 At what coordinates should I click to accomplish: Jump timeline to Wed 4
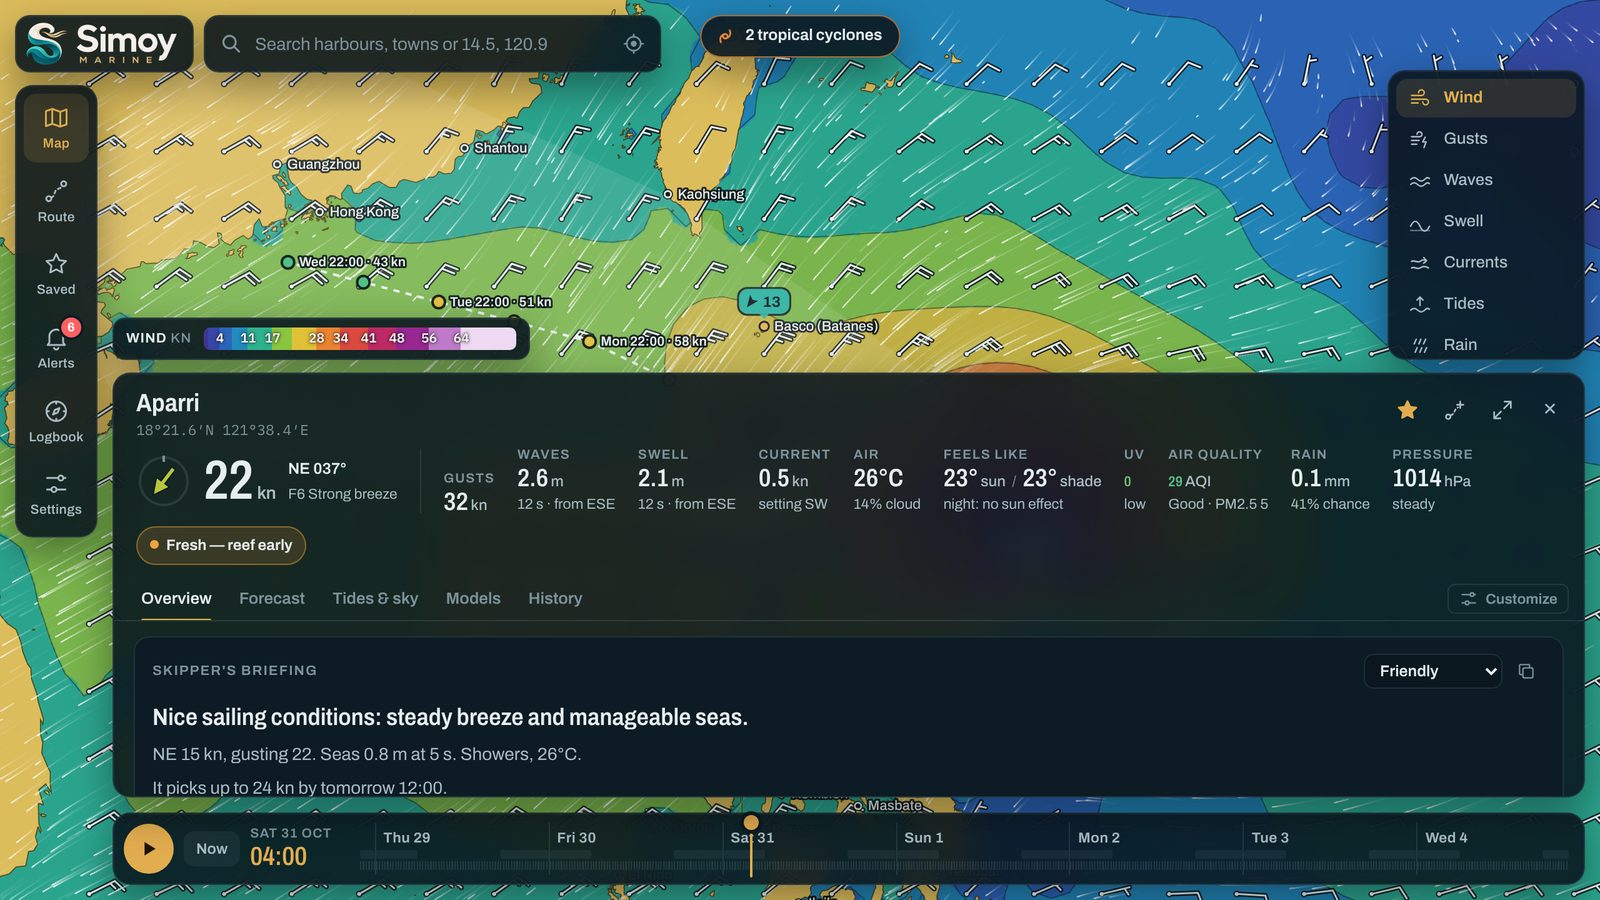[x=1446, y=838]
